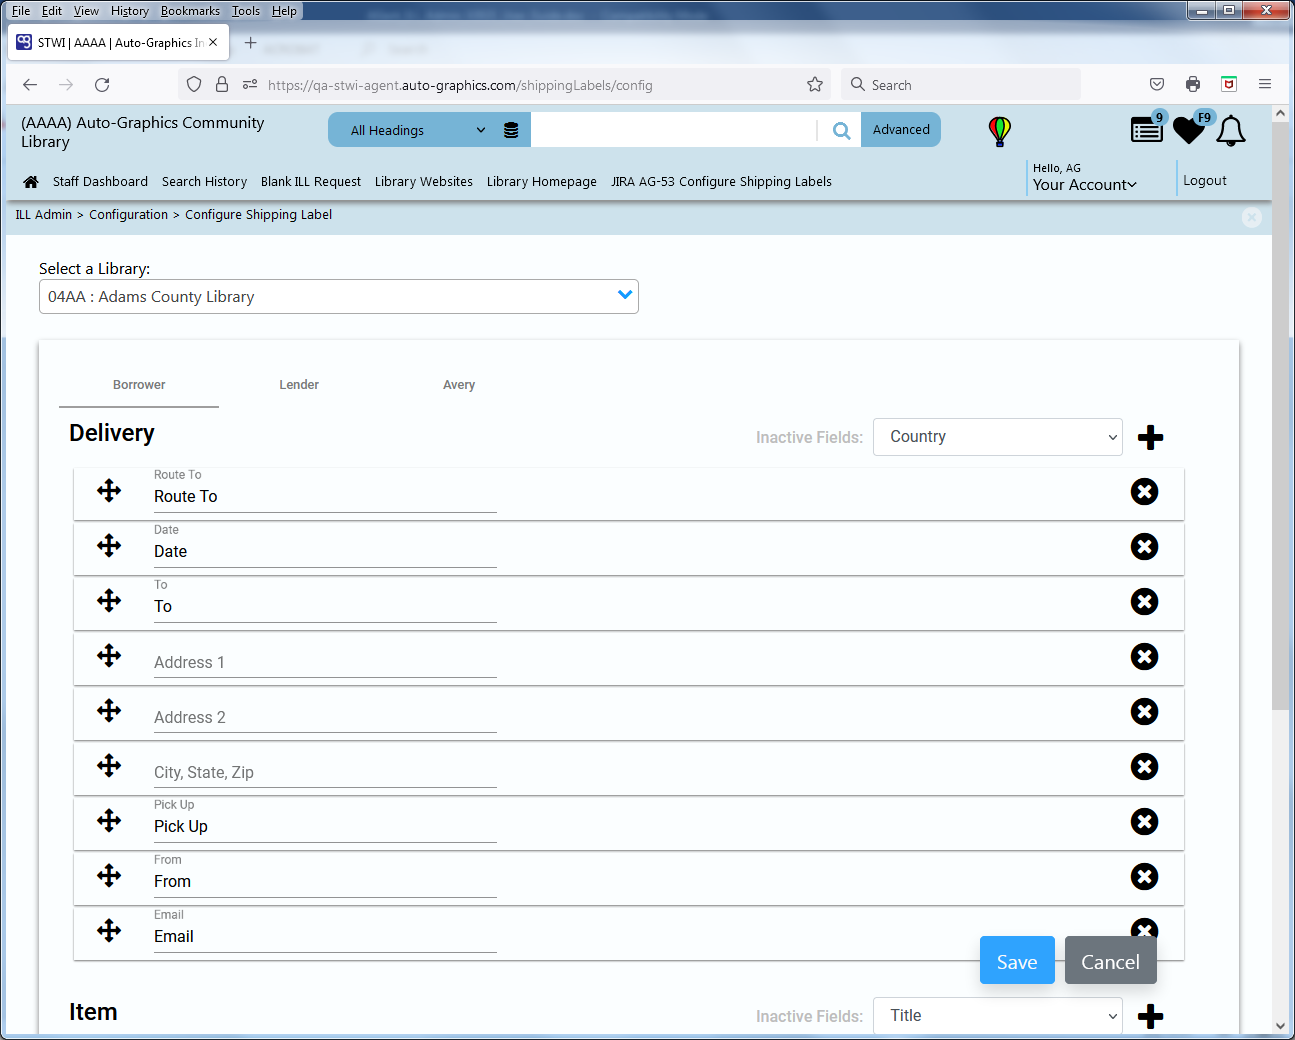The width and height of the screenshot is (1295, 1040).
Task: Open Firefox application menu hamburger
Action: 1265,85
